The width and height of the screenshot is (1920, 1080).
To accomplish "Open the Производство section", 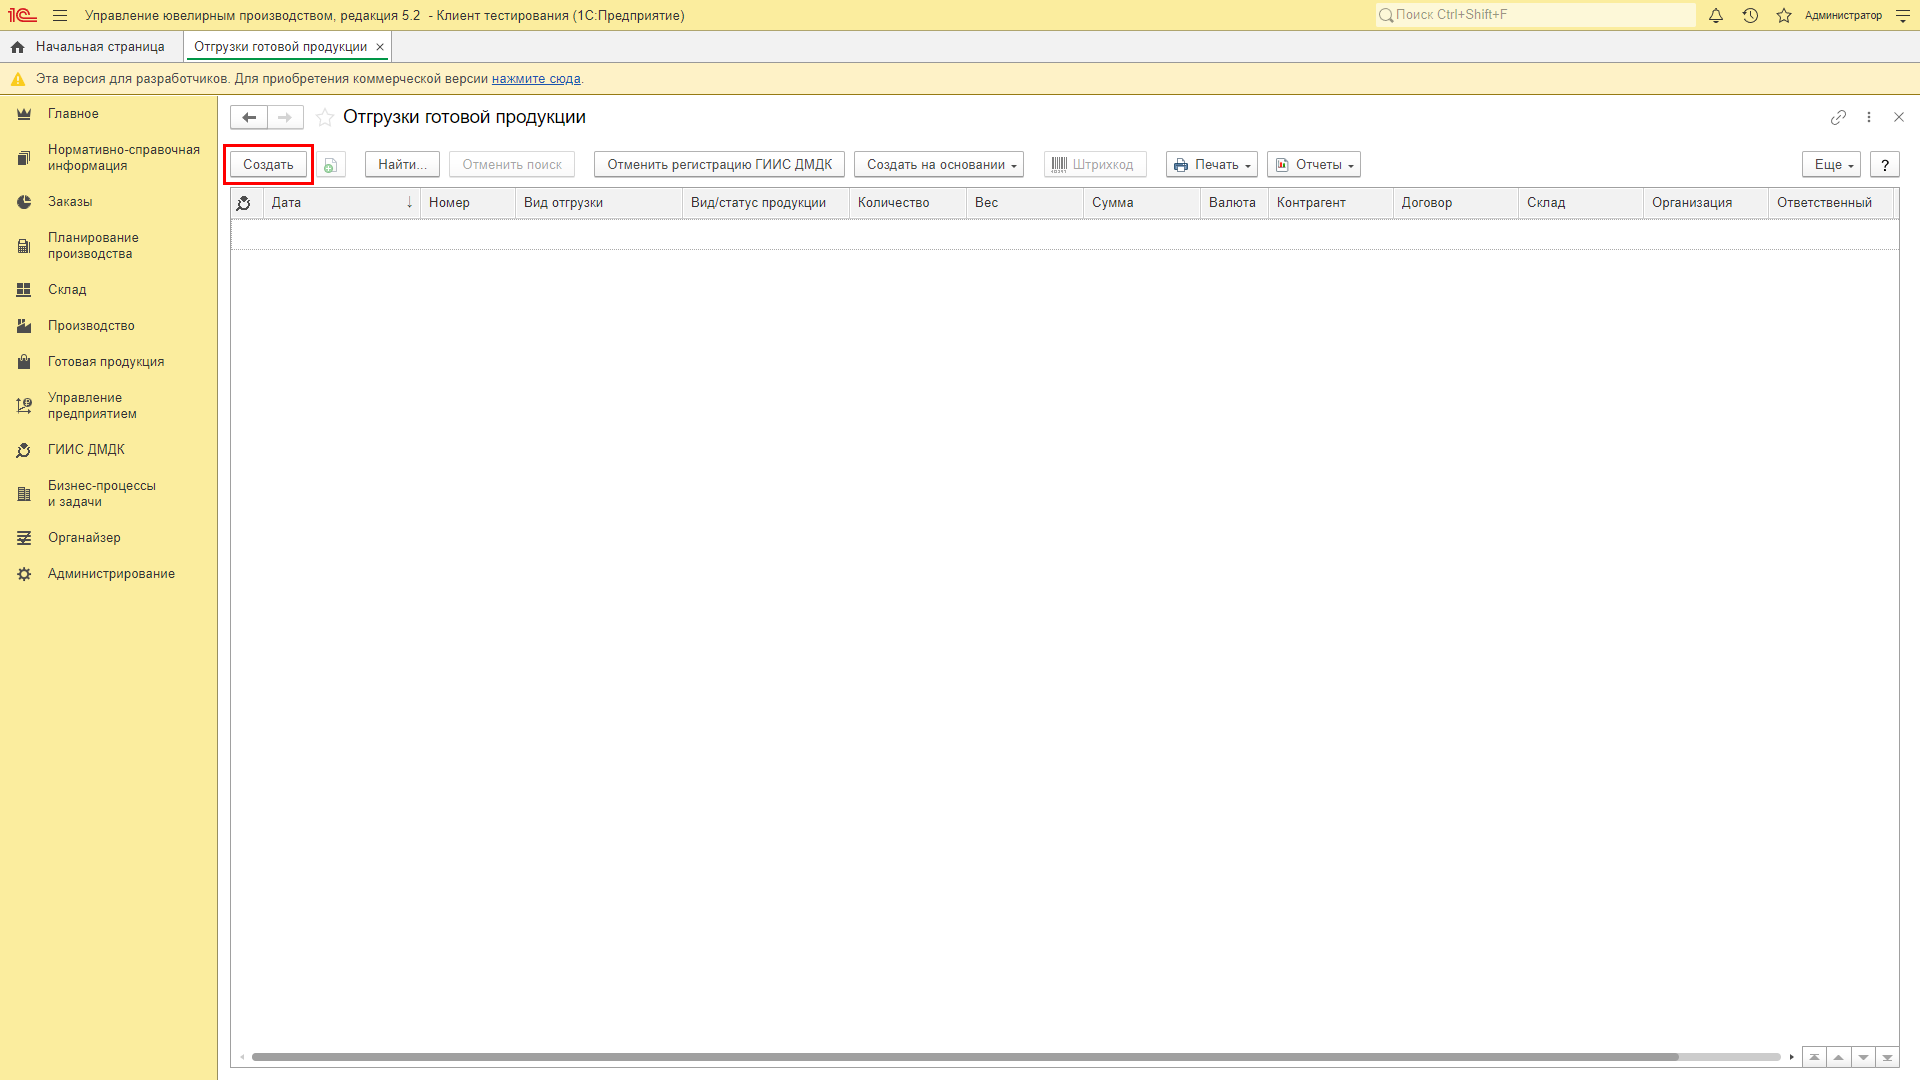I will 108,326.
